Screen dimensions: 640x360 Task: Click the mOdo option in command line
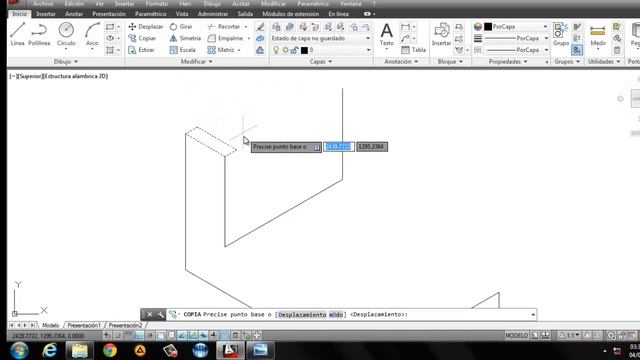336,315
